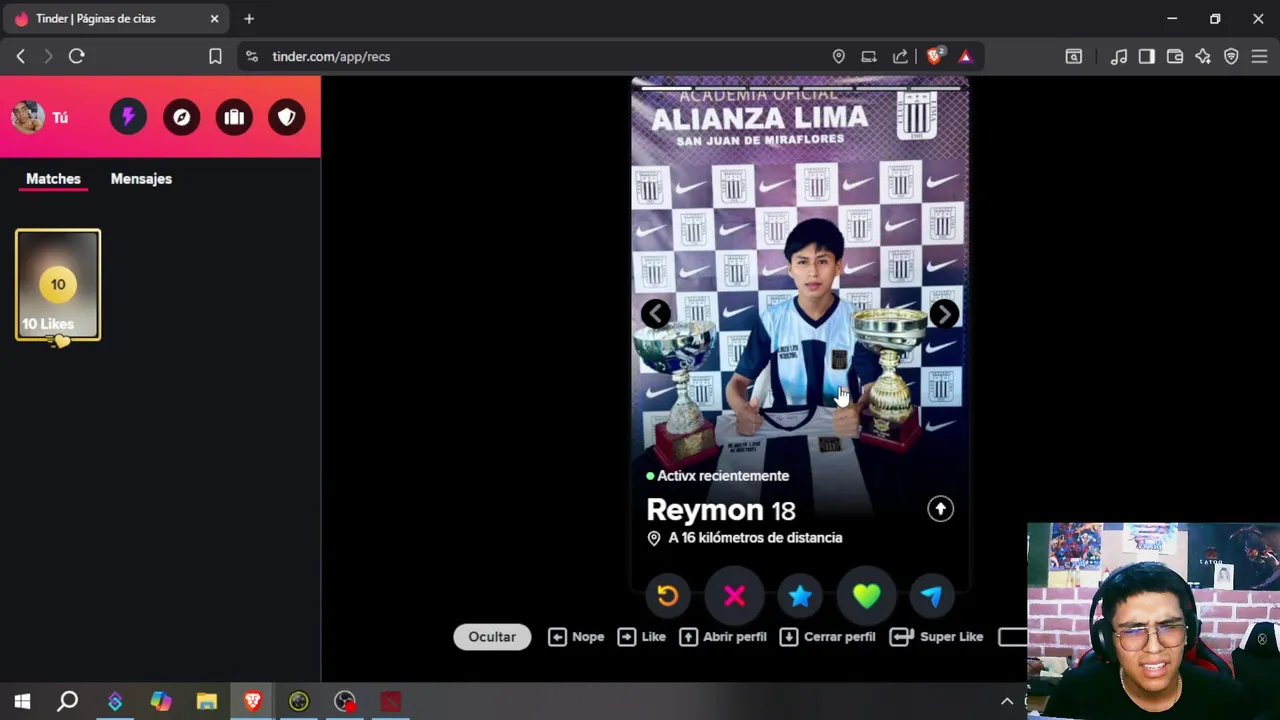This screenshot has width=1280, height=720.
Task: Open the browser hamburger menu
Action: click(1259, 57)
